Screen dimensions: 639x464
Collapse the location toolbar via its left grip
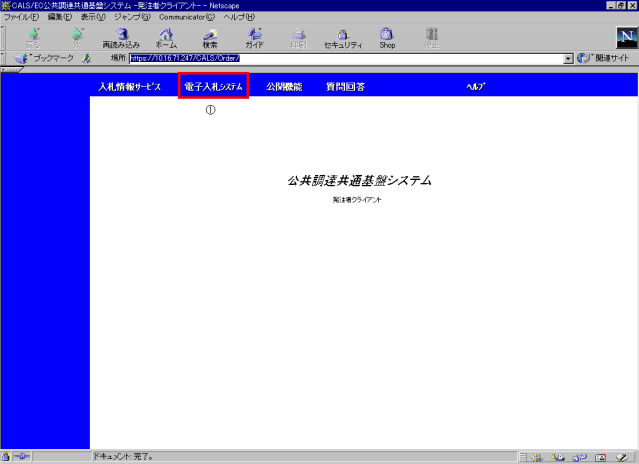tap(3, 58)
